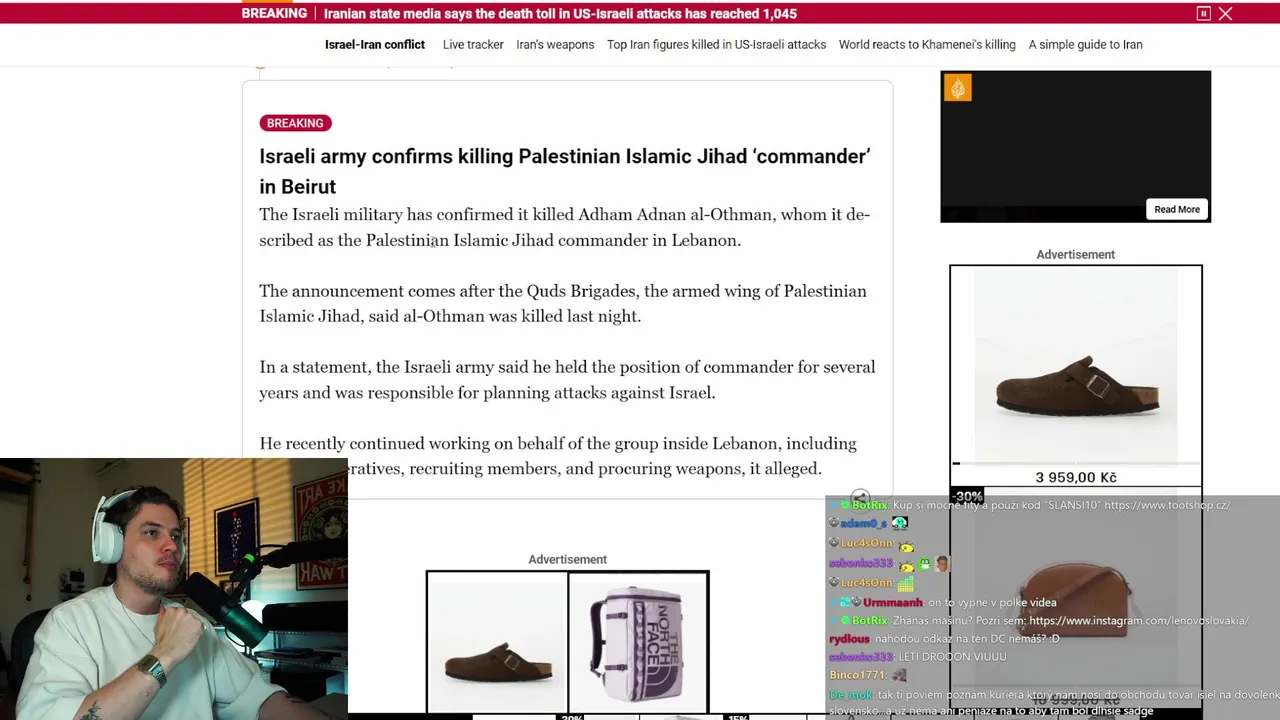
Task: Open A simple guide to Iran
Action: click(1085, 45)
